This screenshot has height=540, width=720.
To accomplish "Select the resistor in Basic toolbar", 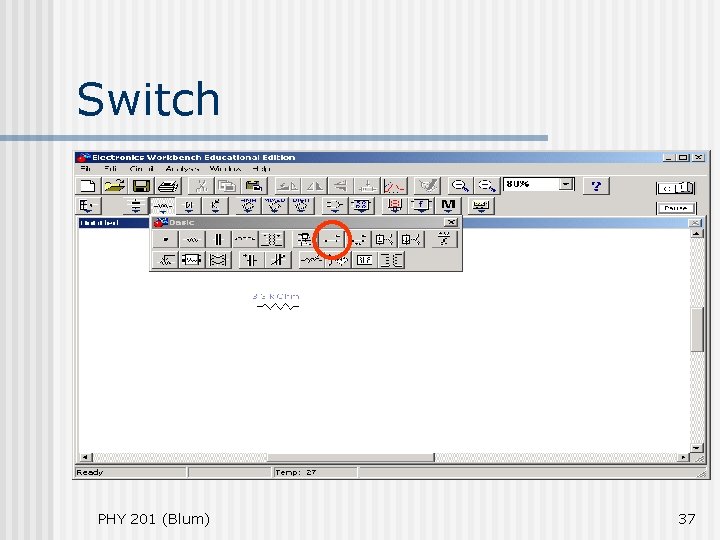I will (x=192, y=239).
